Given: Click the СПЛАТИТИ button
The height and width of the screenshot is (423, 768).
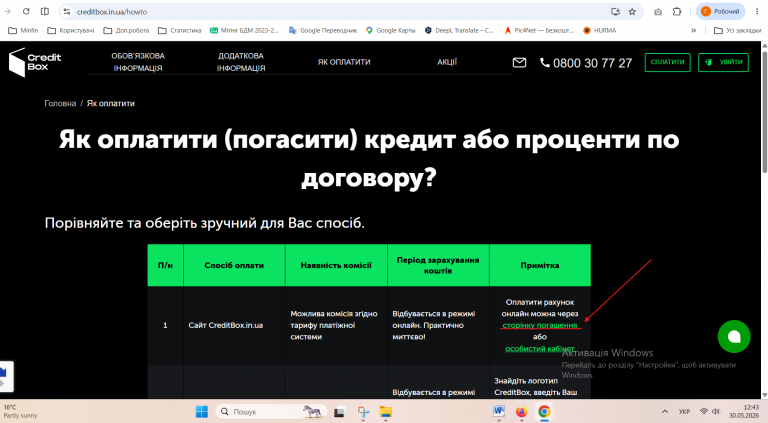Looking at the screenshot, I should coord(668,62).
